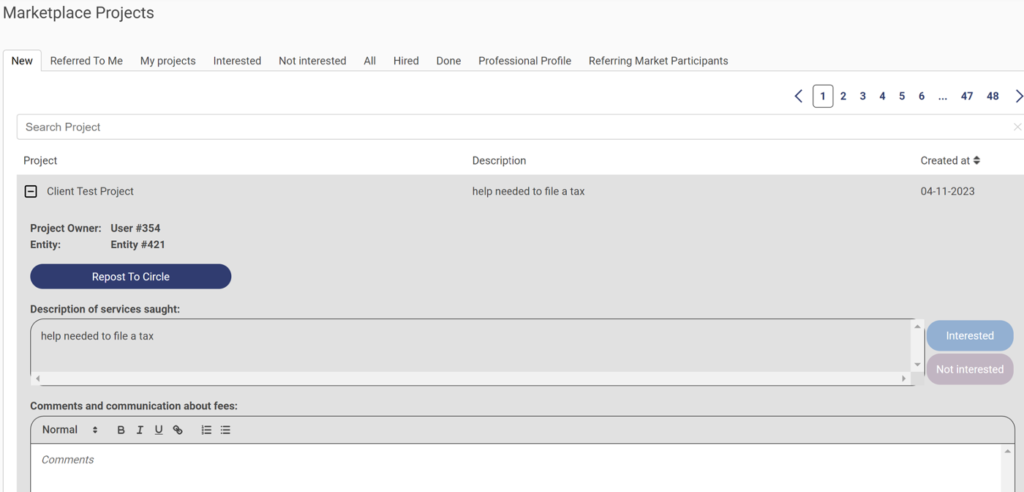Go to the next page arrow
1024x492 pixels.
point(1018,96)
